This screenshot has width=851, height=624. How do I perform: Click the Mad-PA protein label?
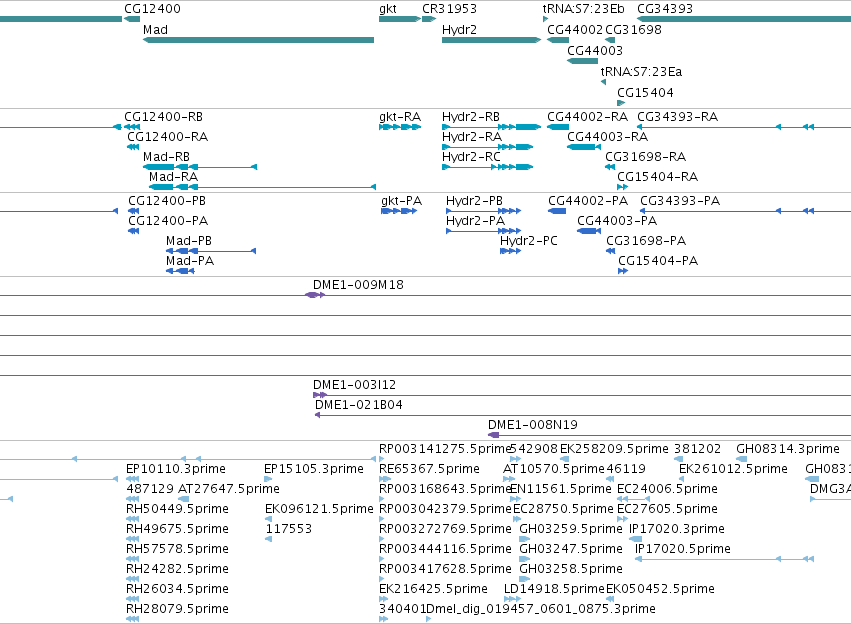click(x=190, y=261)
